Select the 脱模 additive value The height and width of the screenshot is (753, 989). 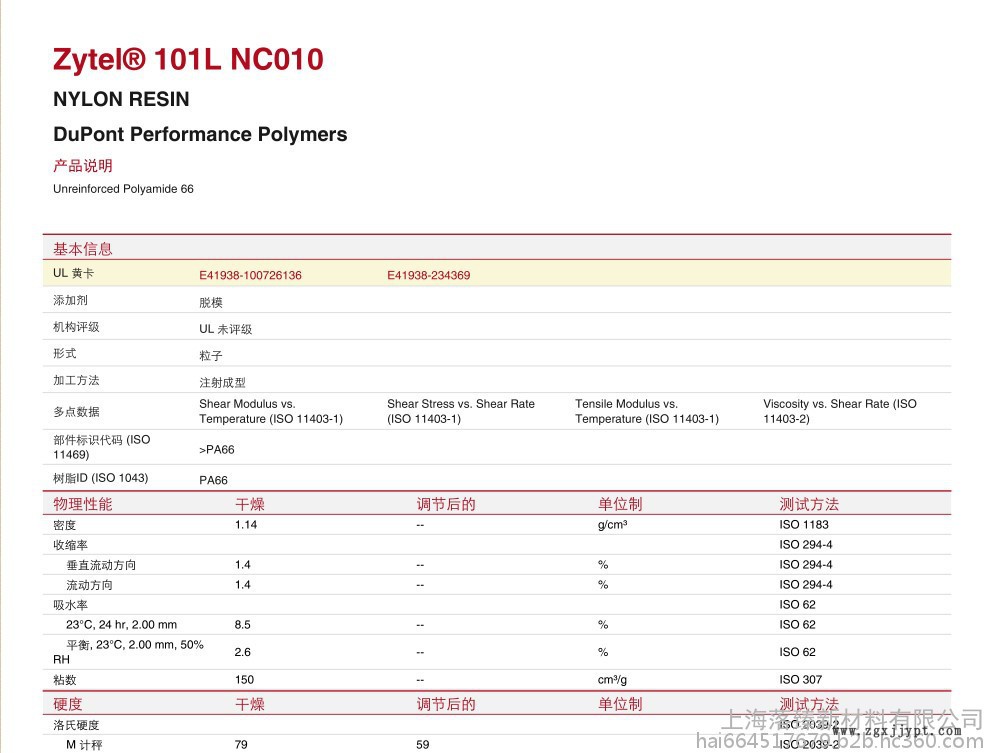click(x=211, y=303)
